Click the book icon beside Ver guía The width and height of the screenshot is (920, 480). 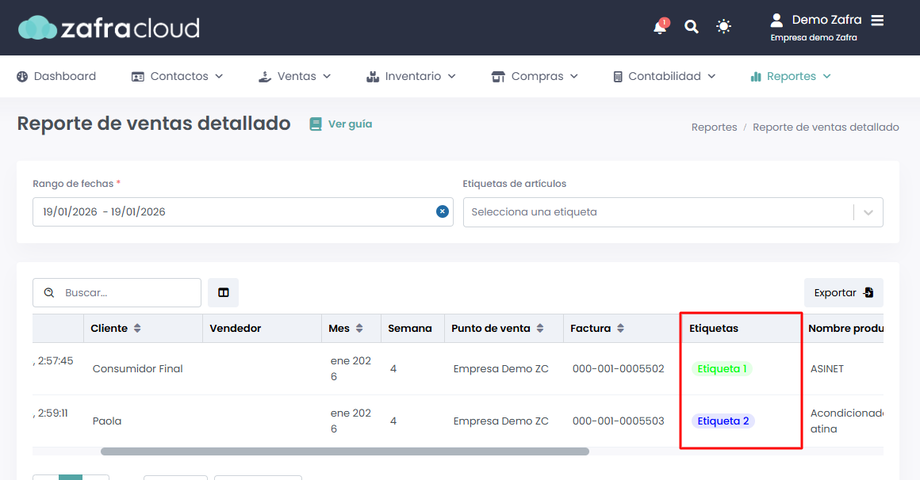tap(316, 124)
